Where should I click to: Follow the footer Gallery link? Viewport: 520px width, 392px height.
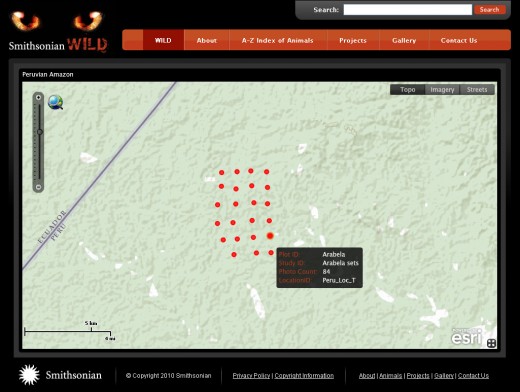tap(444, 376)
